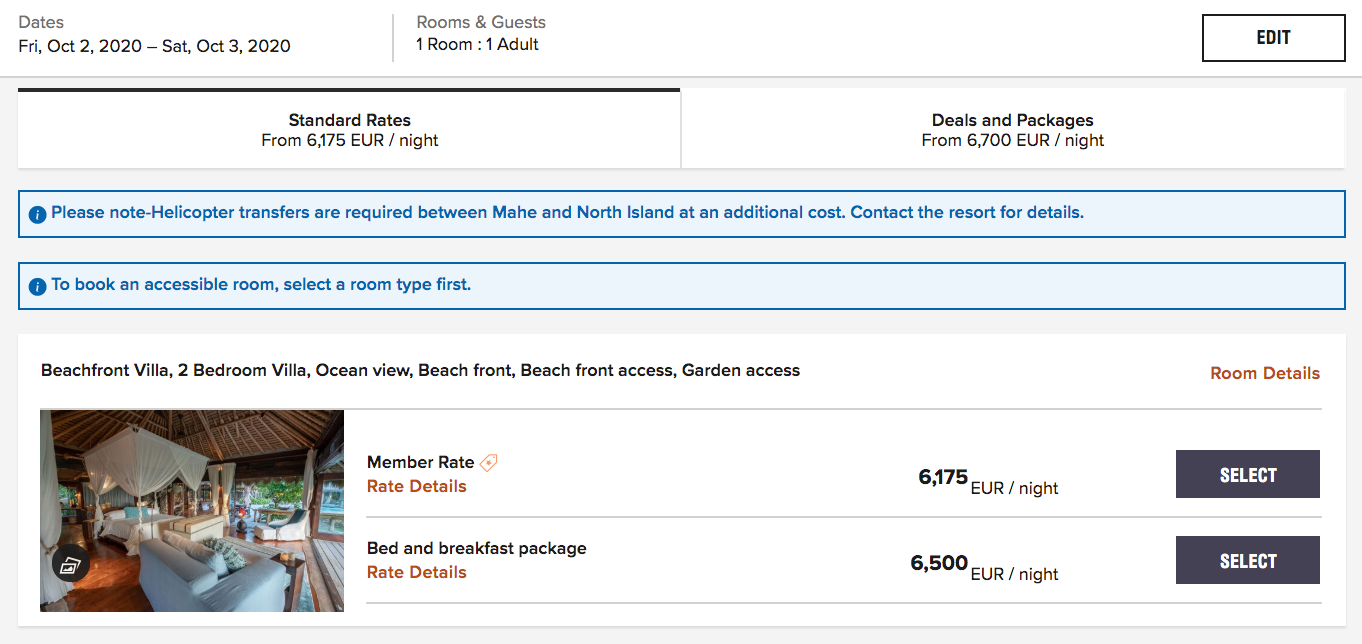Click info icon beside accessible room notice

[37, 286]
